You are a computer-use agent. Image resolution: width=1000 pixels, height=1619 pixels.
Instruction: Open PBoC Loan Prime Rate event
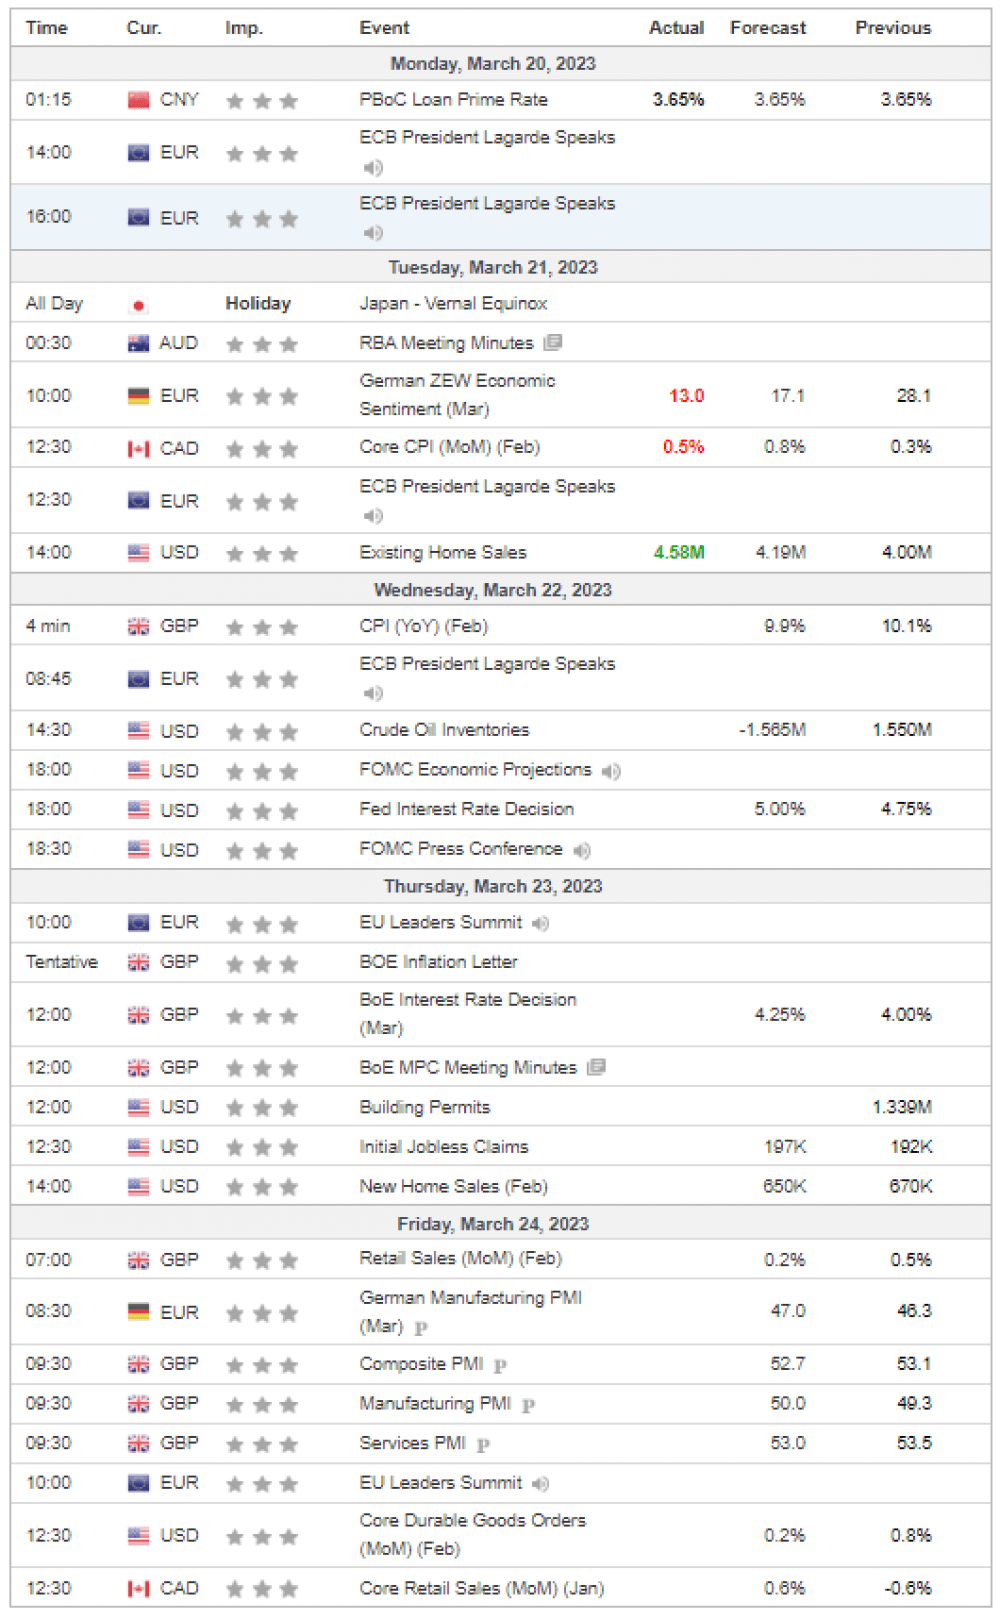pos(454,100)
